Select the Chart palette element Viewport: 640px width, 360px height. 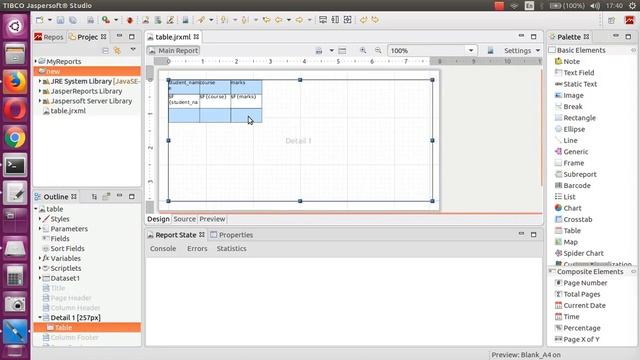tap(568, 208)
